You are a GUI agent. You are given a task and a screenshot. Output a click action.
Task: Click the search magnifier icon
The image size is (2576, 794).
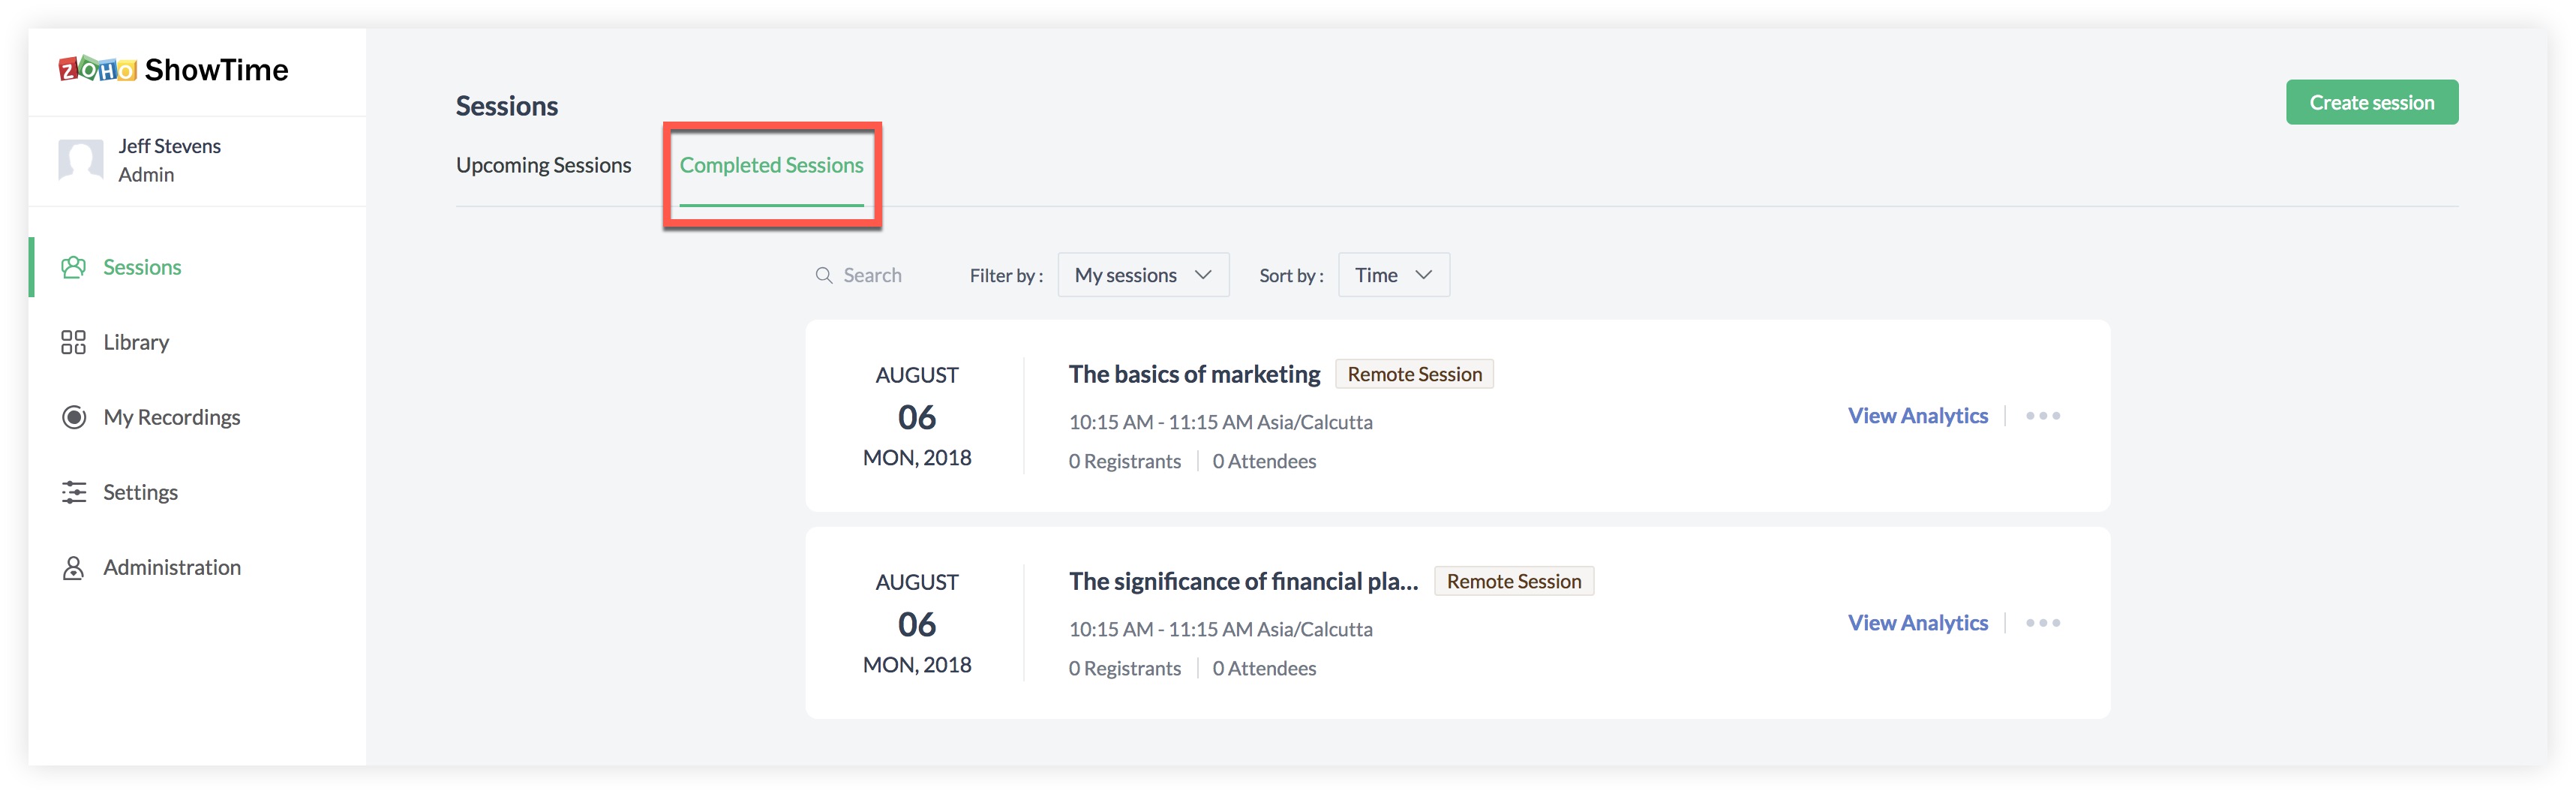[x=824, y=275]
